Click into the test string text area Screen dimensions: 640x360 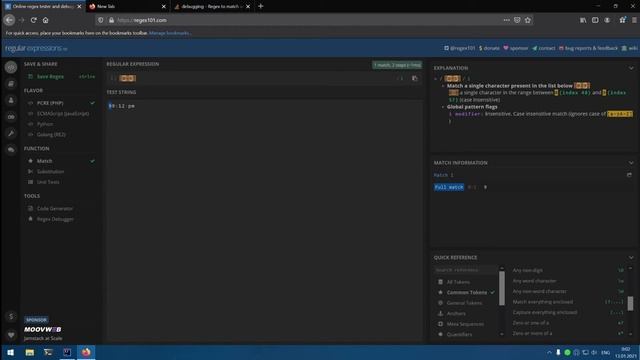[x=264, y=220]
